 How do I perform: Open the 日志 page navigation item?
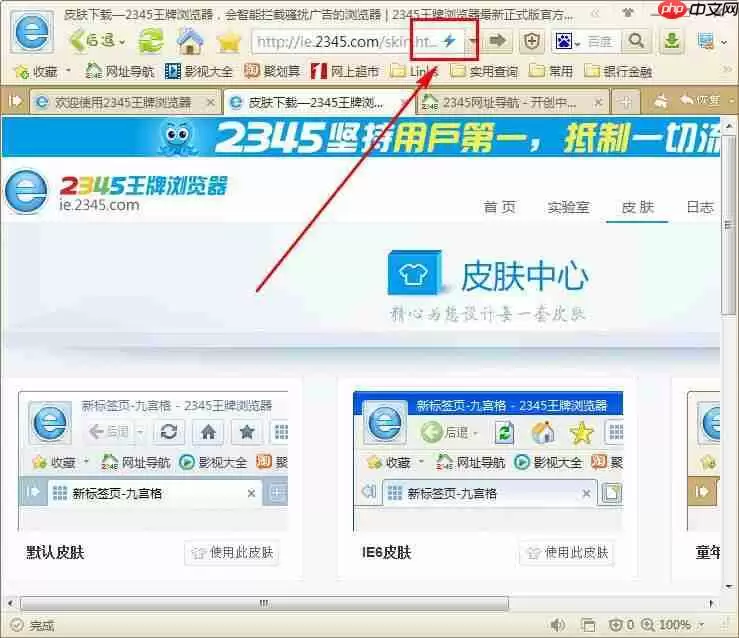tap(700, 207)
